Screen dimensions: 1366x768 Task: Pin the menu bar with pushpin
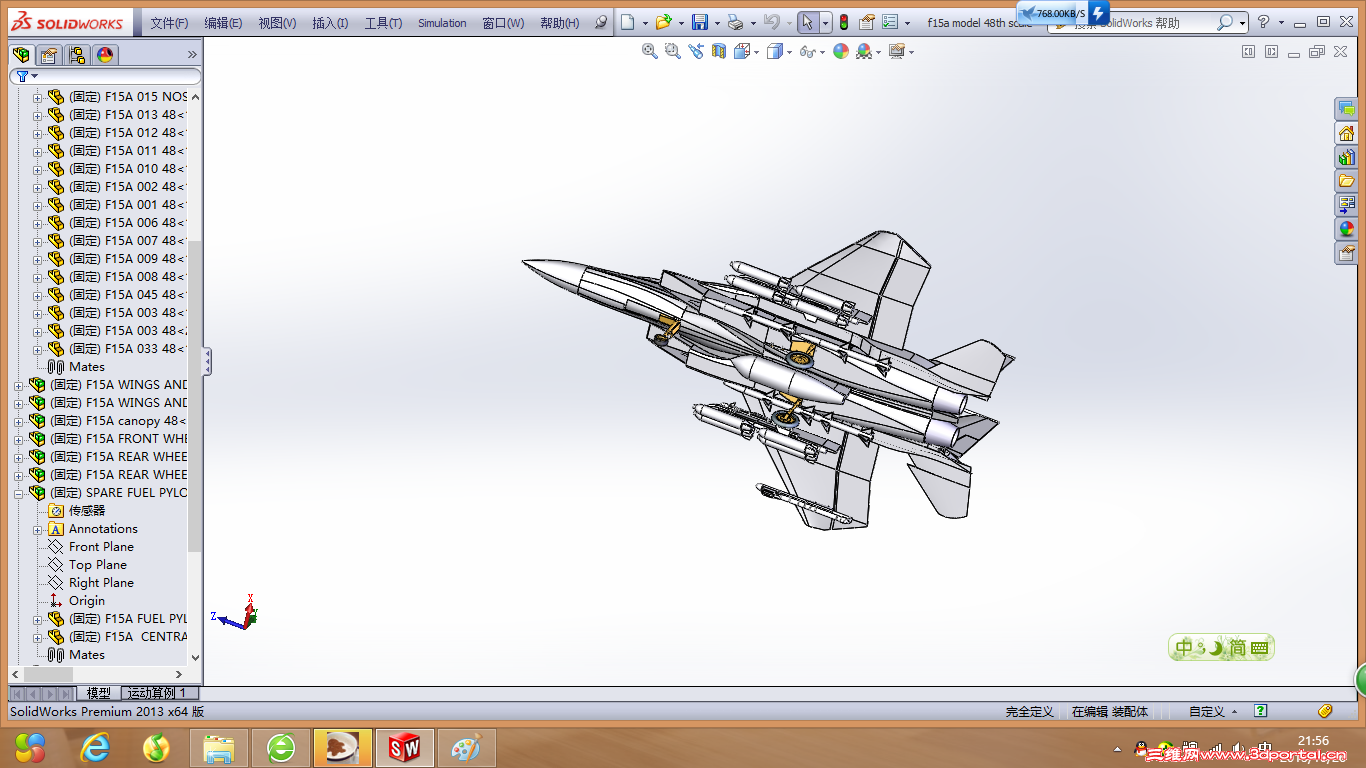point(601,22)
